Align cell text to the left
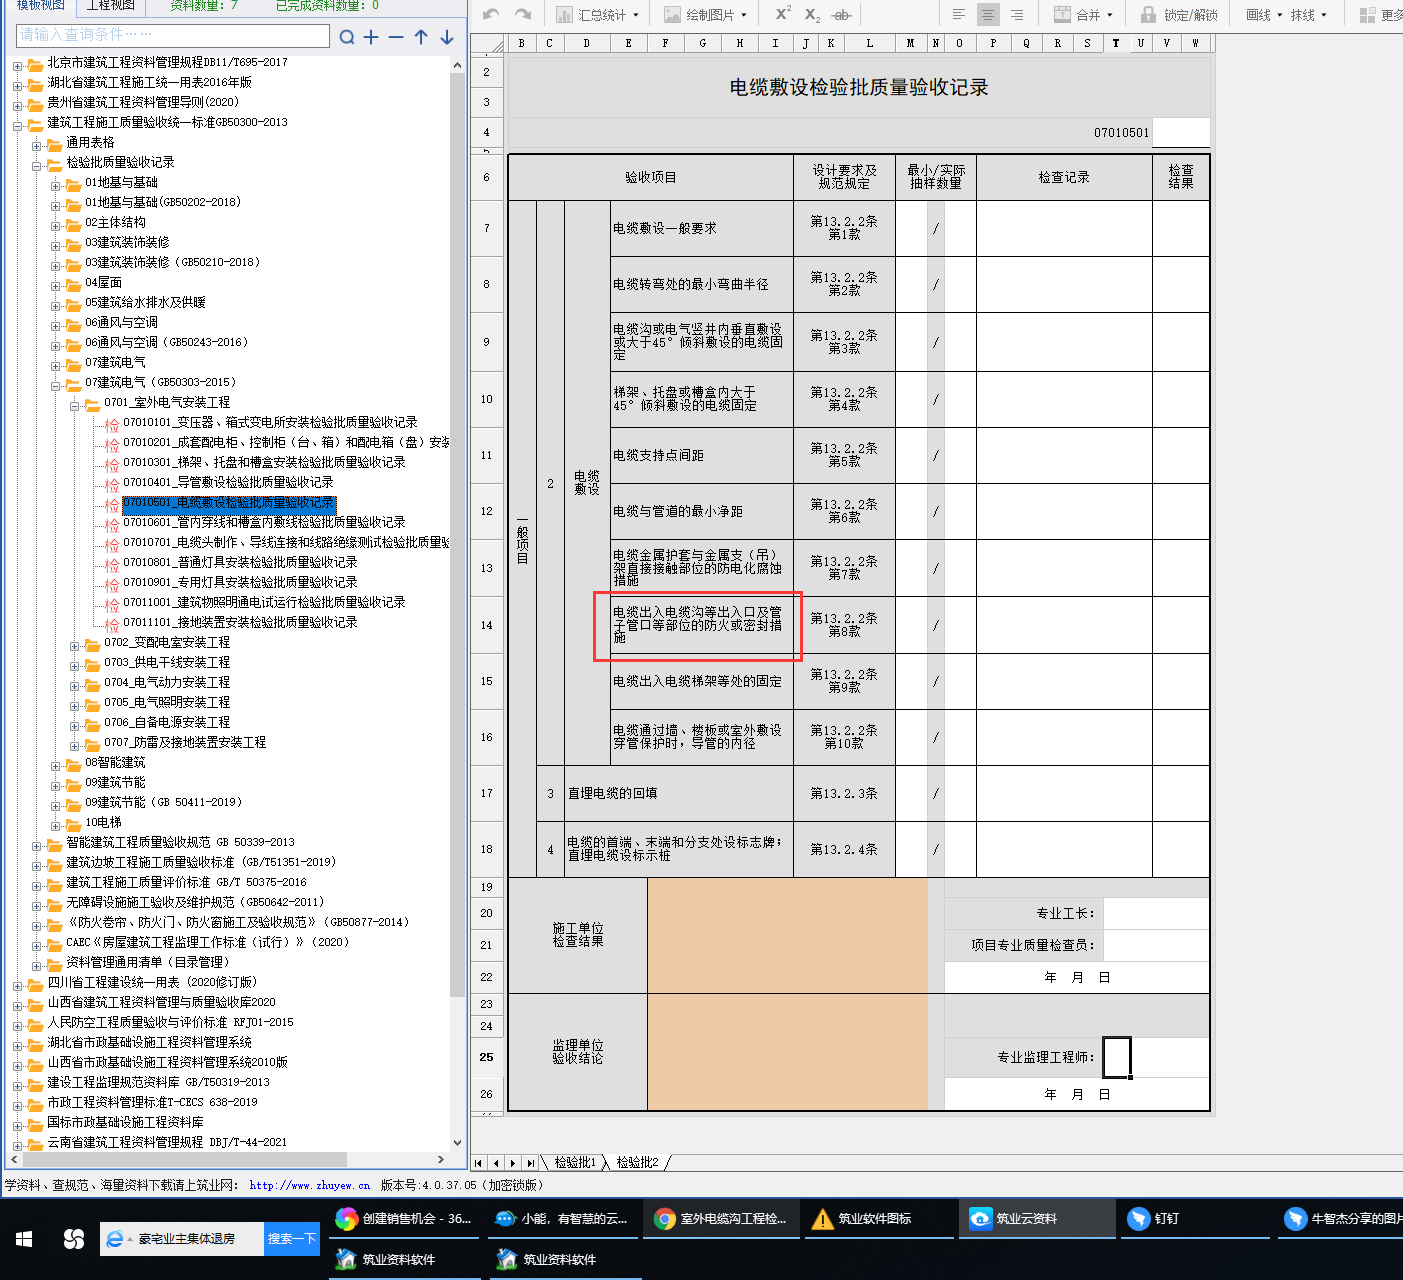Screen dimensions: 1403x1280 click(x=959, y=15)
